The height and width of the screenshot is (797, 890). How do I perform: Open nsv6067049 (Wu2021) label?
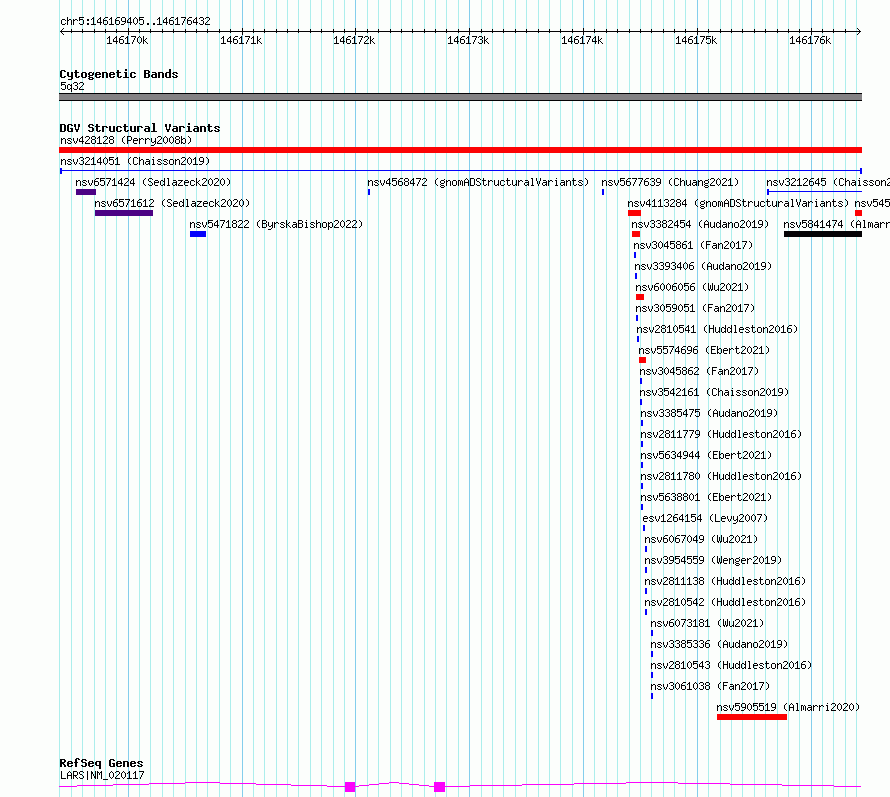[x=701, y=539]
